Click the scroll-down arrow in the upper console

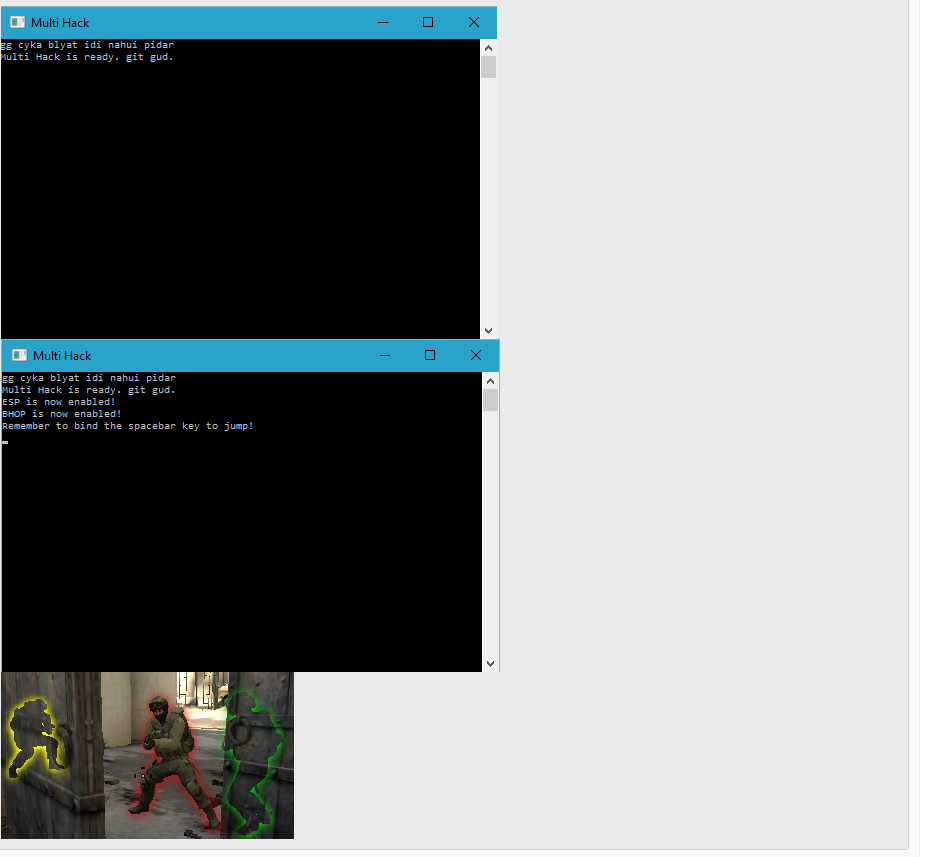pos(488,331)
